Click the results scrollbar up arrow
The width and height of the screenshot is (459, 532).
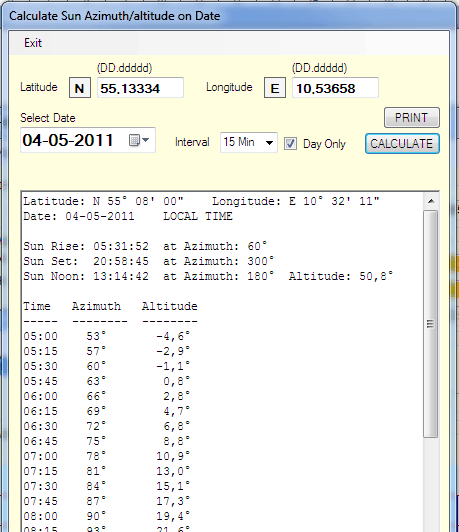coord(431,201)
